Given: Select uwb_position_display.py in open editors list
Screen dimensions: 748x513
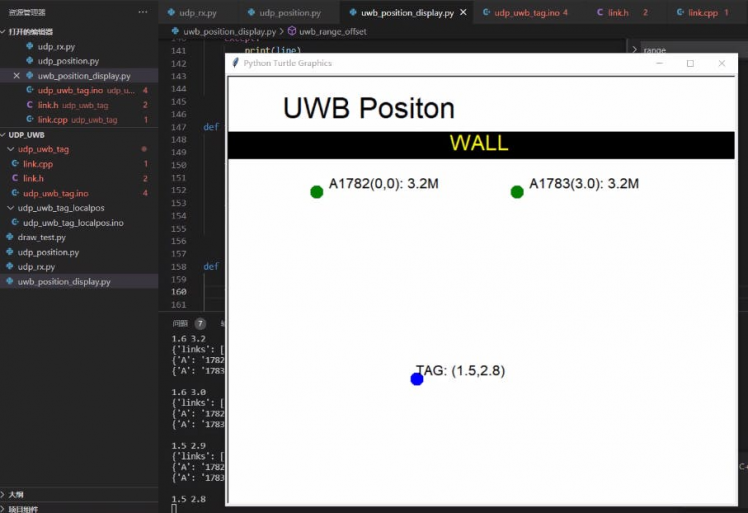Looking at the screenshot, I should [84, 76].
